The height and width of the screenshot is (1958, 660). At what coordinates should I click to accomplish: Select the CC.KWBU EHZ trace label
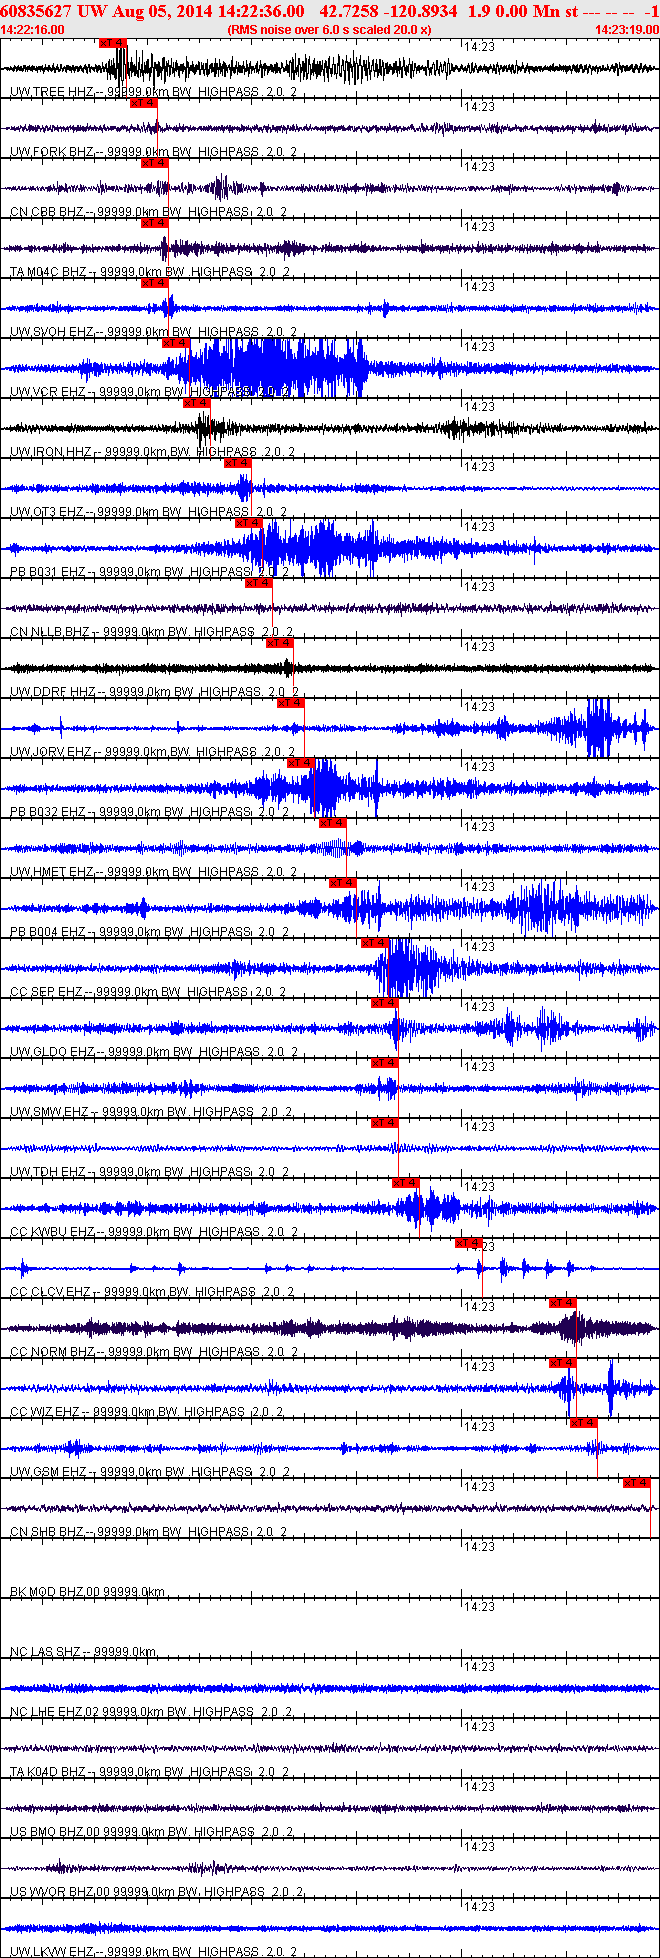point(153,1232)
